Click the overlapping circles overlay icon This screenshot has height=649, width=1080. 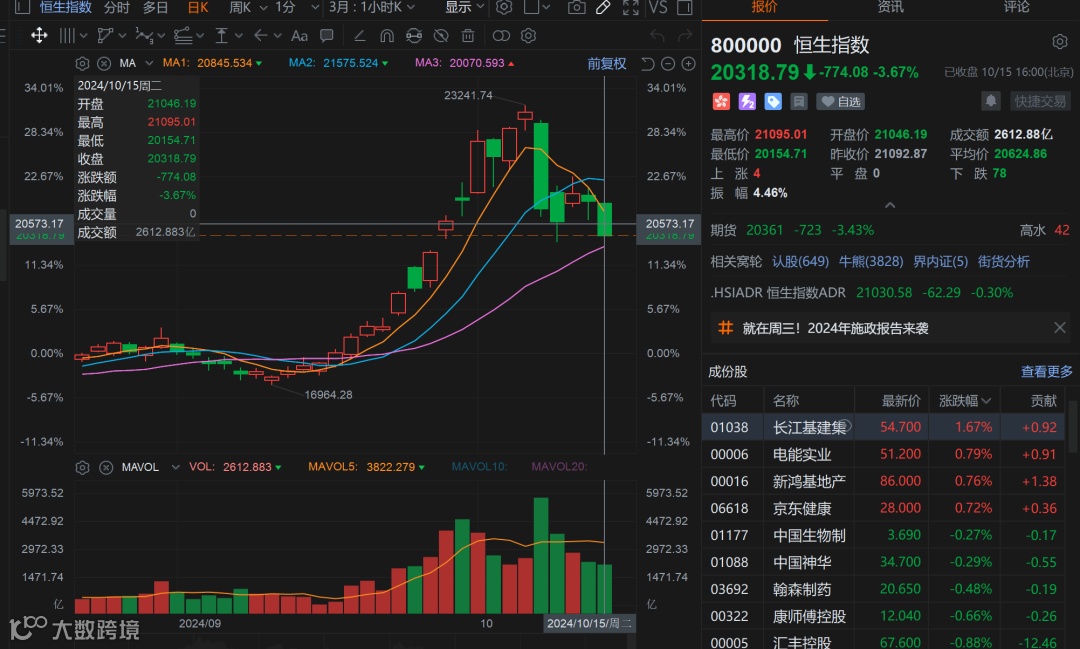(501, 36)
